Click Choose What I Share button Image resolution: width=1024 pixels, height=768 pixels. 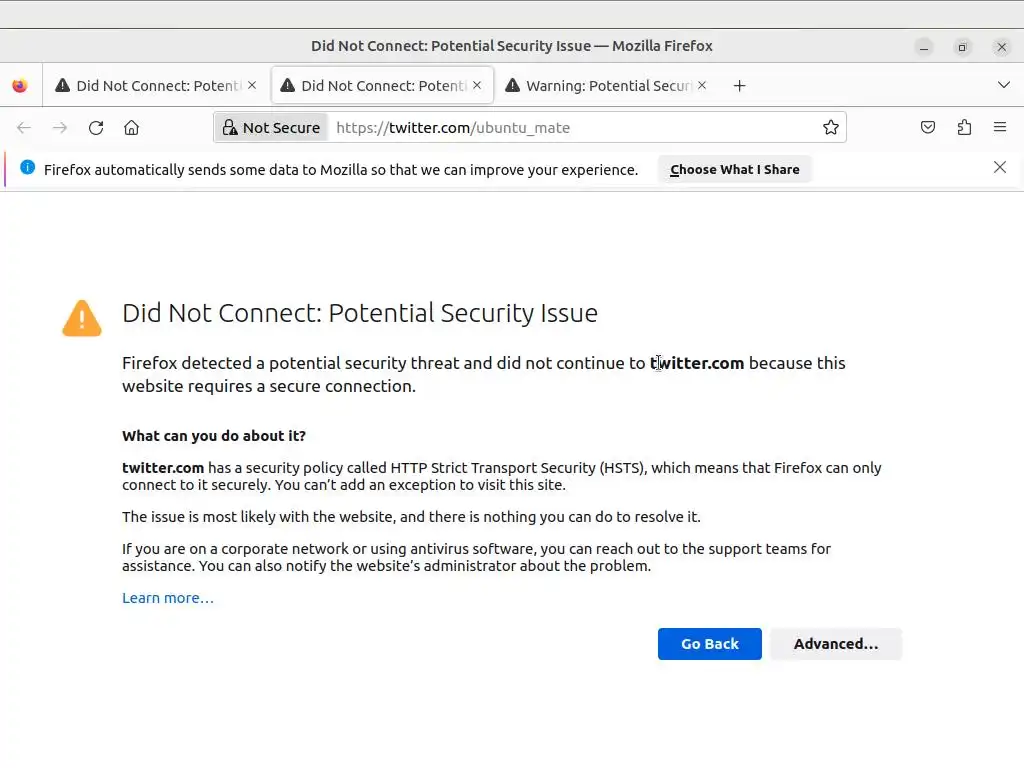734,169
